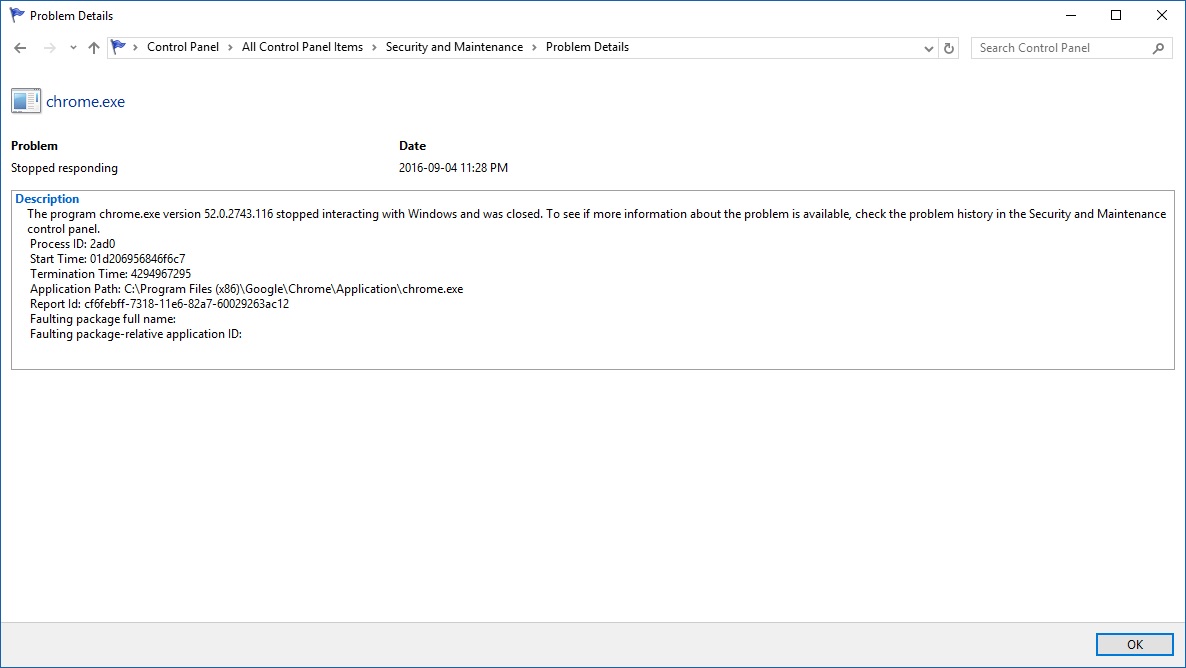
Task: Go up one level with up arrow
Action: [94, 48]
